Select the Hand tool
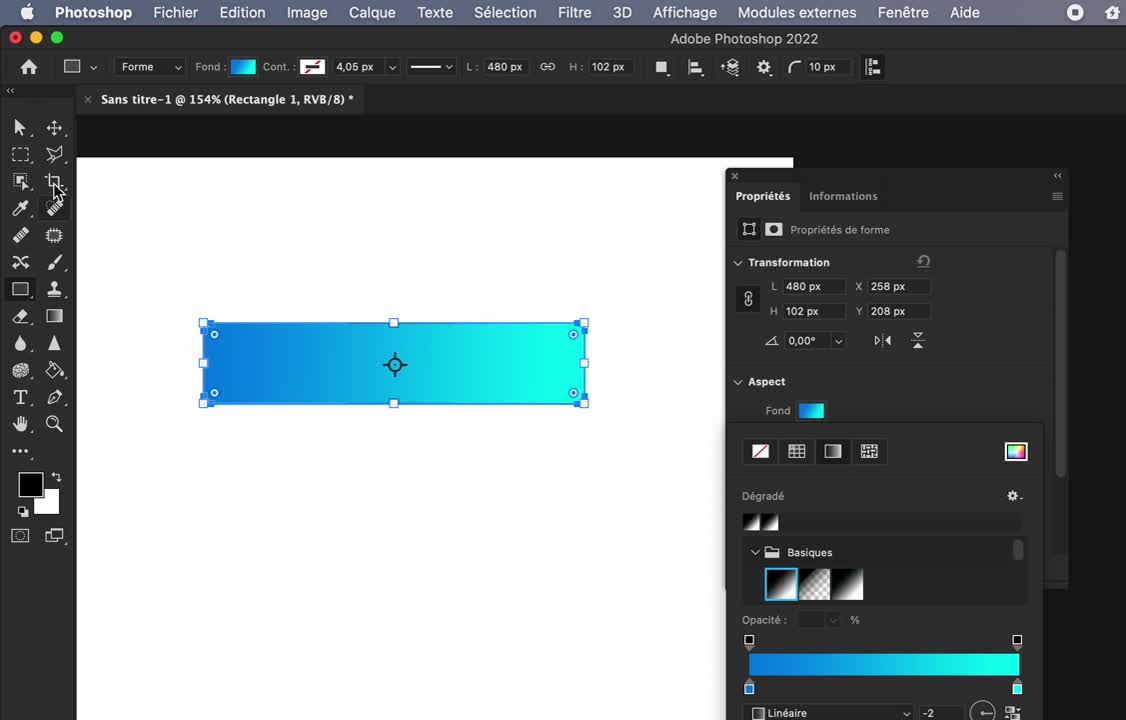This screenshot has height=720, width=1126. (20, 424)
